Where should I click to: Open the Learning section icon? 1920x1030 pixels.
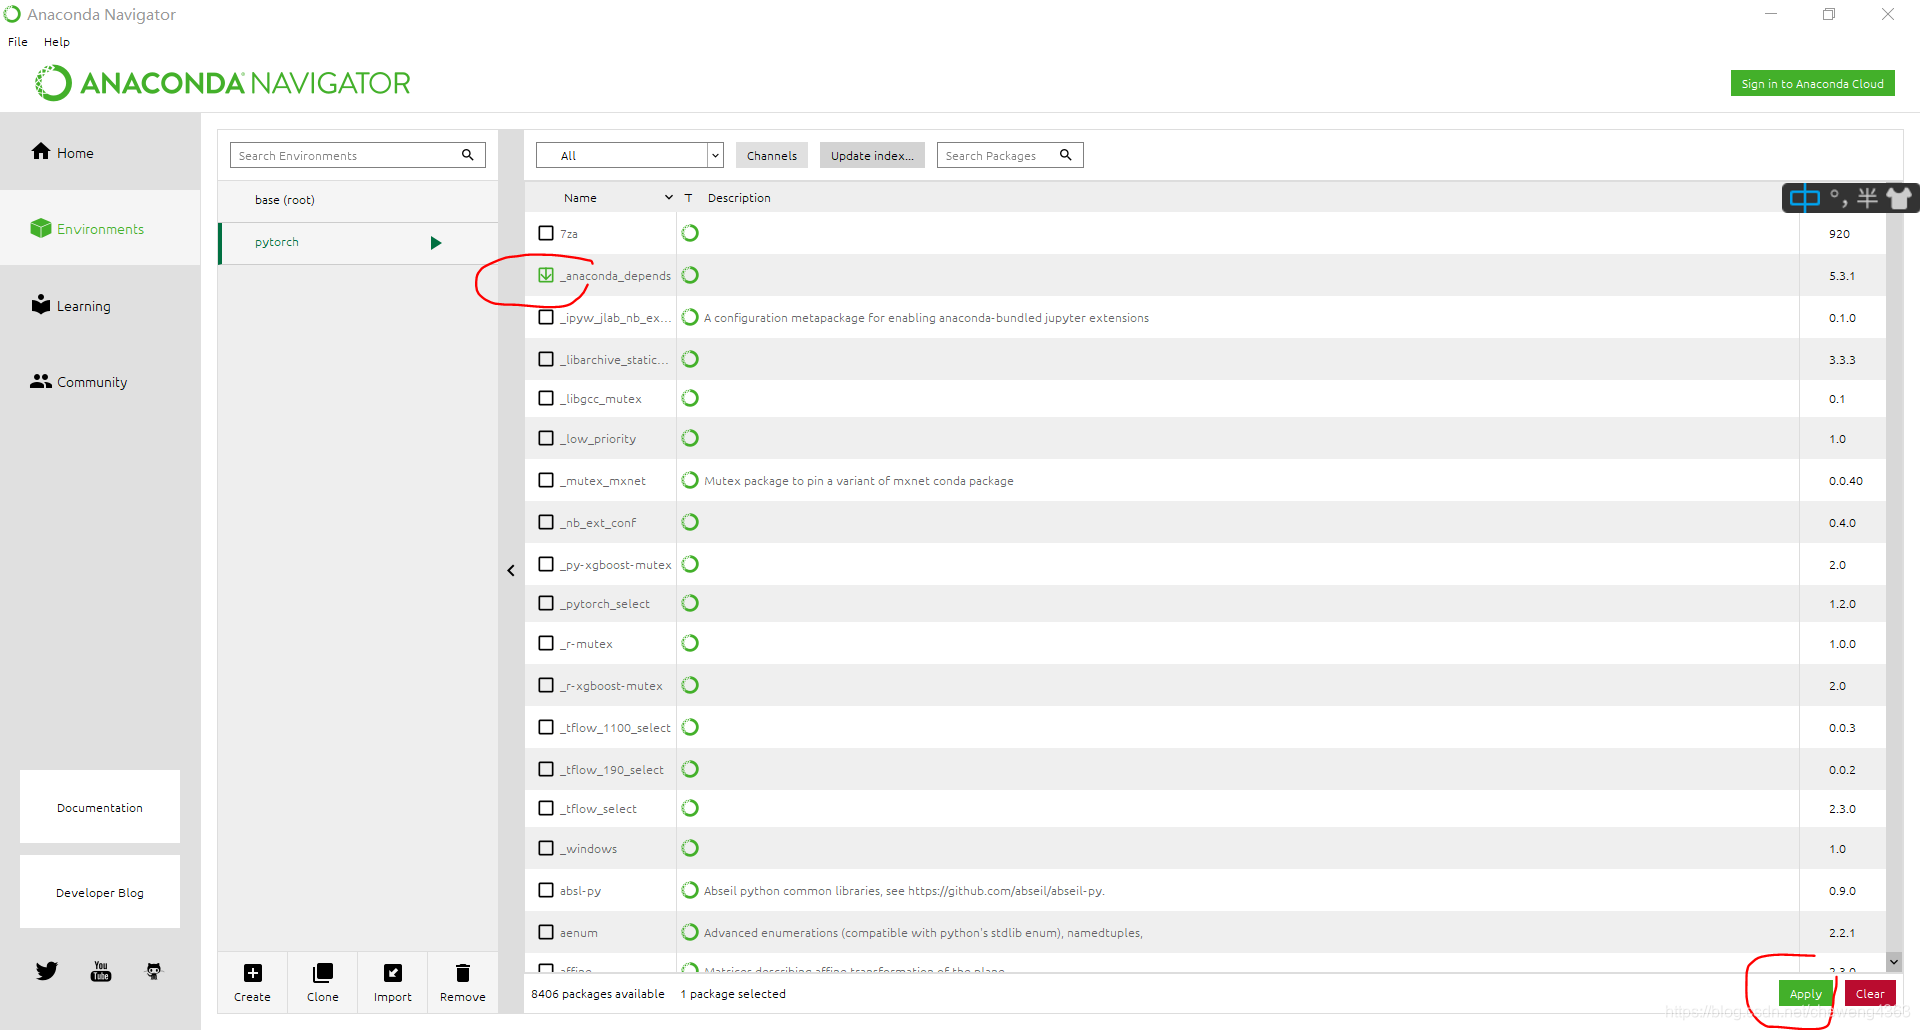tap(41, 304)
